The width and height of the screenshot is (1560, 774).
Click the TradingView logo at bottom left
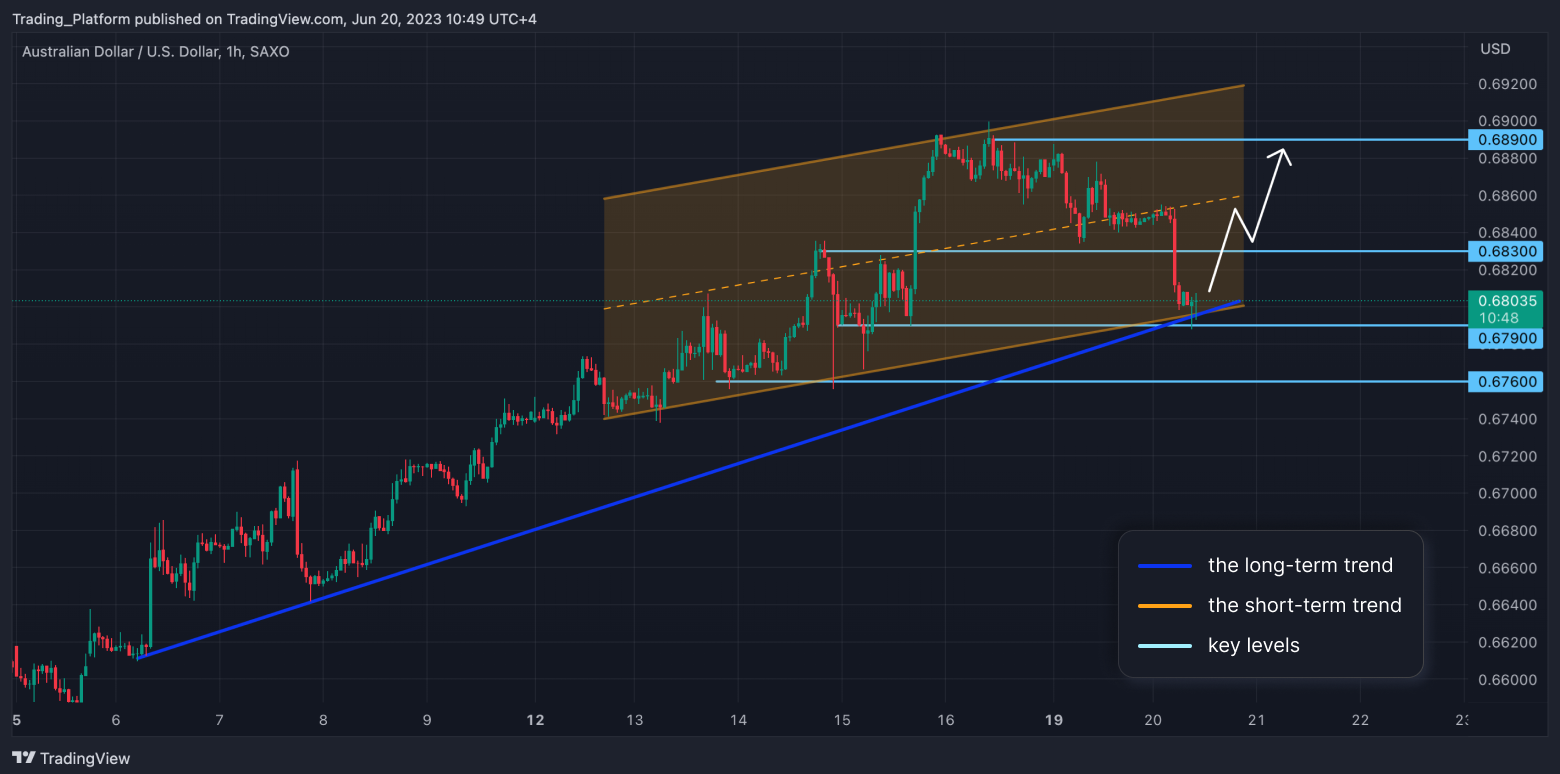pyautogui.click(x=71, y=758)
